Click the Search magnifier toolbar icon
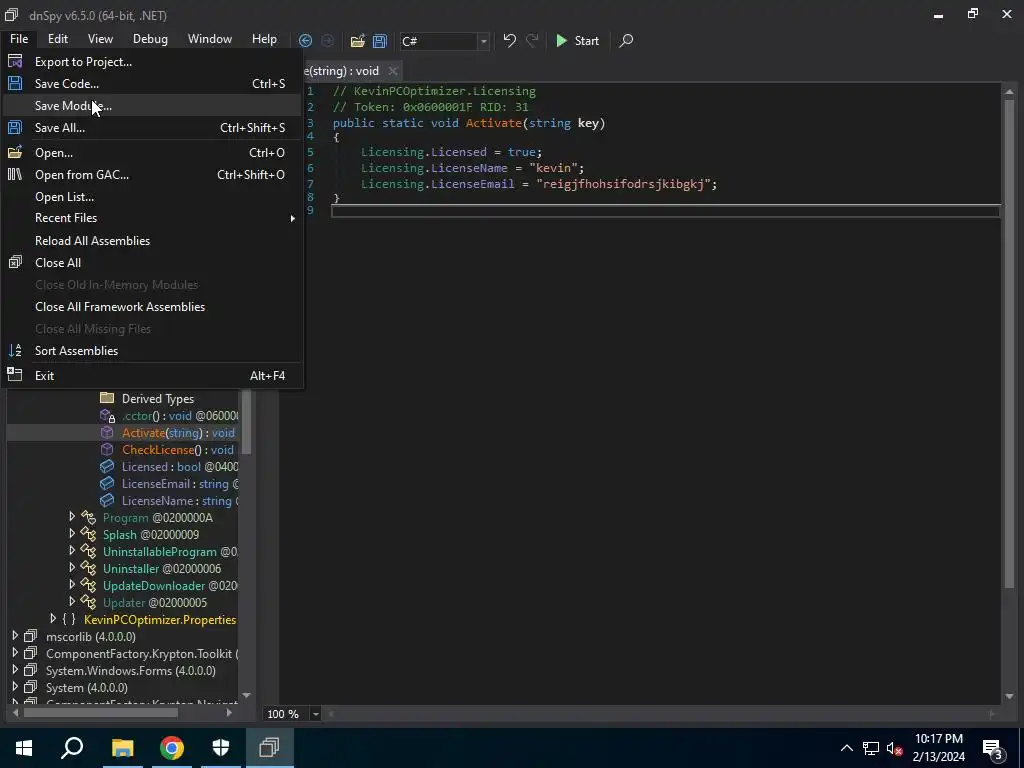 tap(626, 40)
